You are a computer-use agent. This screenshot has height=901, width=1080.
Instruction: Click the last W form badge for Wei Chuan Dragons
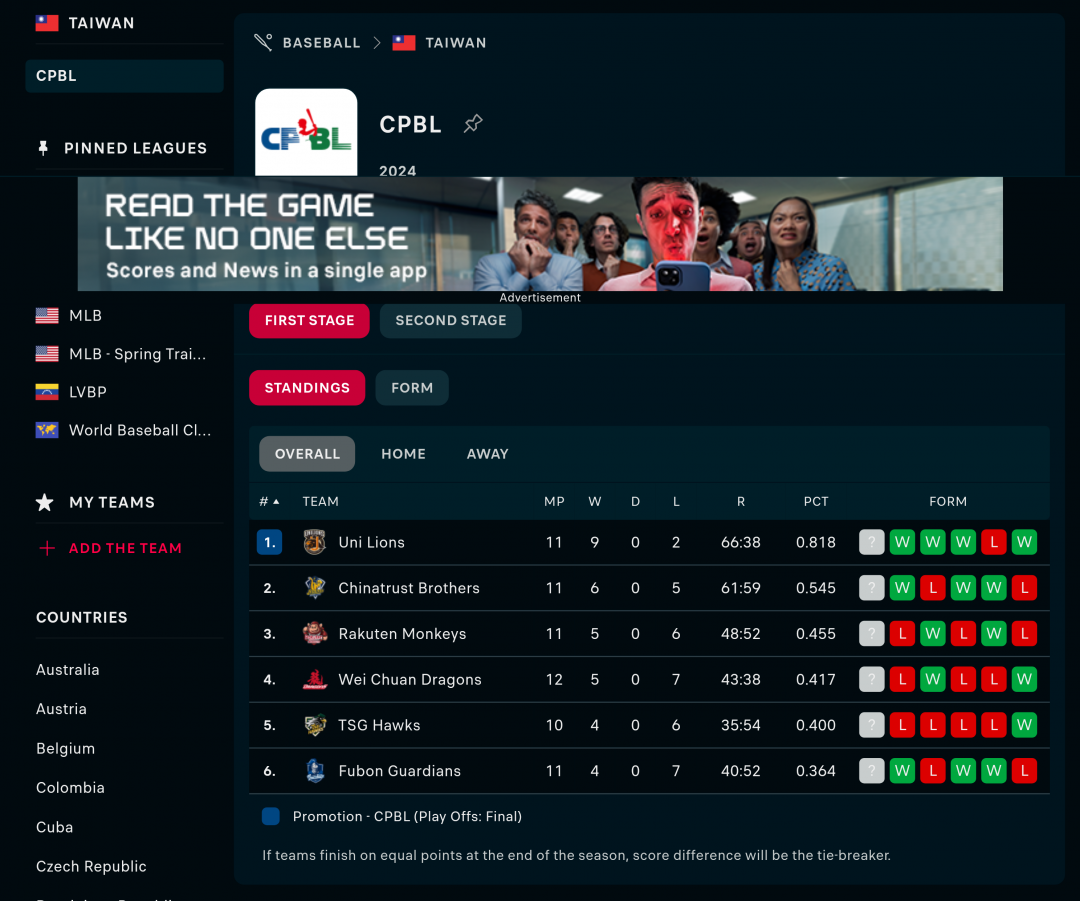pos(1024,679)
